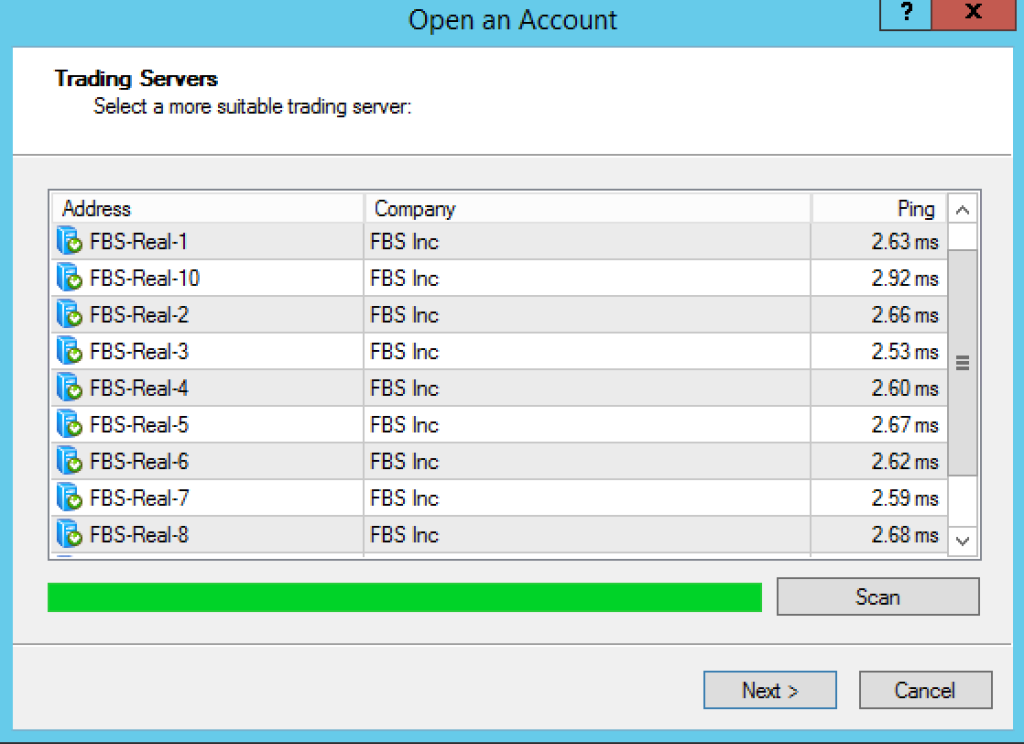Click the 2.63 ms ping value
1024x744 pixels.
pos(904,242)
